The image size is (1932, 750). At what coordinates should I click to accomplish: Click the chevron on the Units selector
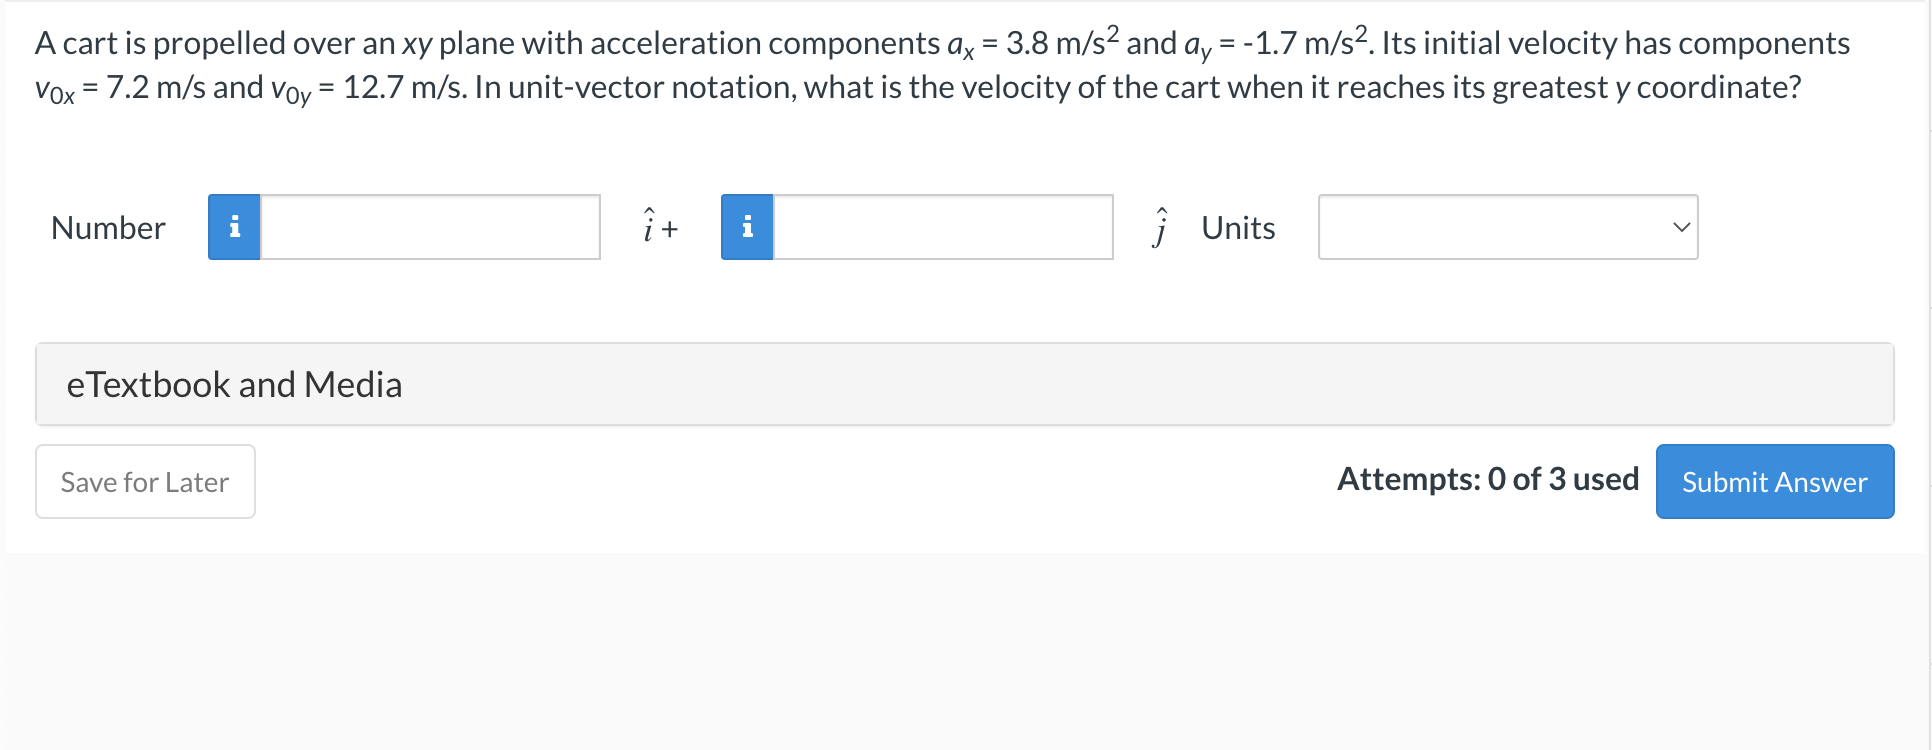click(x=1682, y=227)
